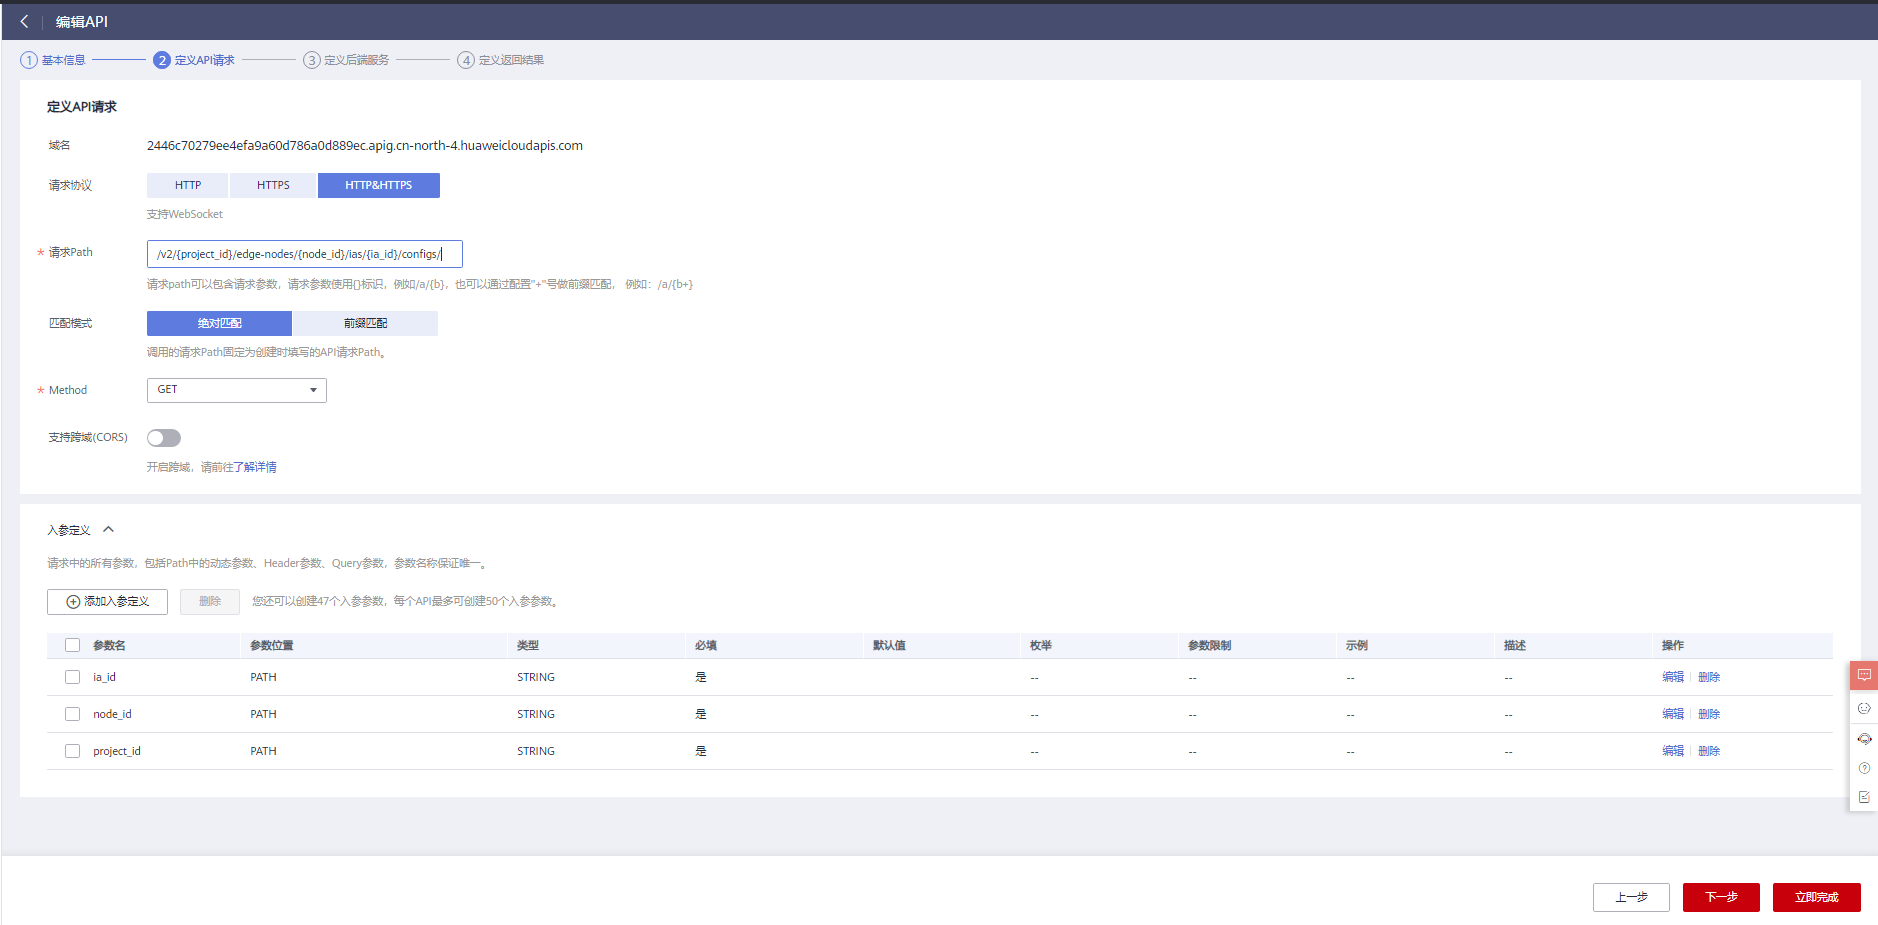
Task: Go to step 1 基本信息
Action: tap(53, 60)
